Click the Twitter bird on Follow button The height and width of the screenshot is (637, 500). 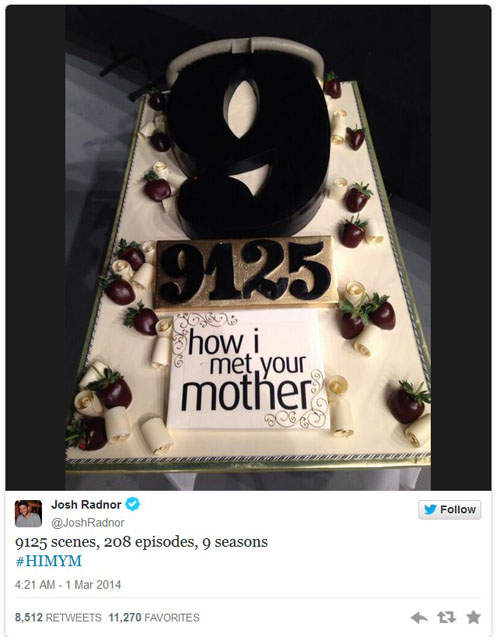point(430,509)
